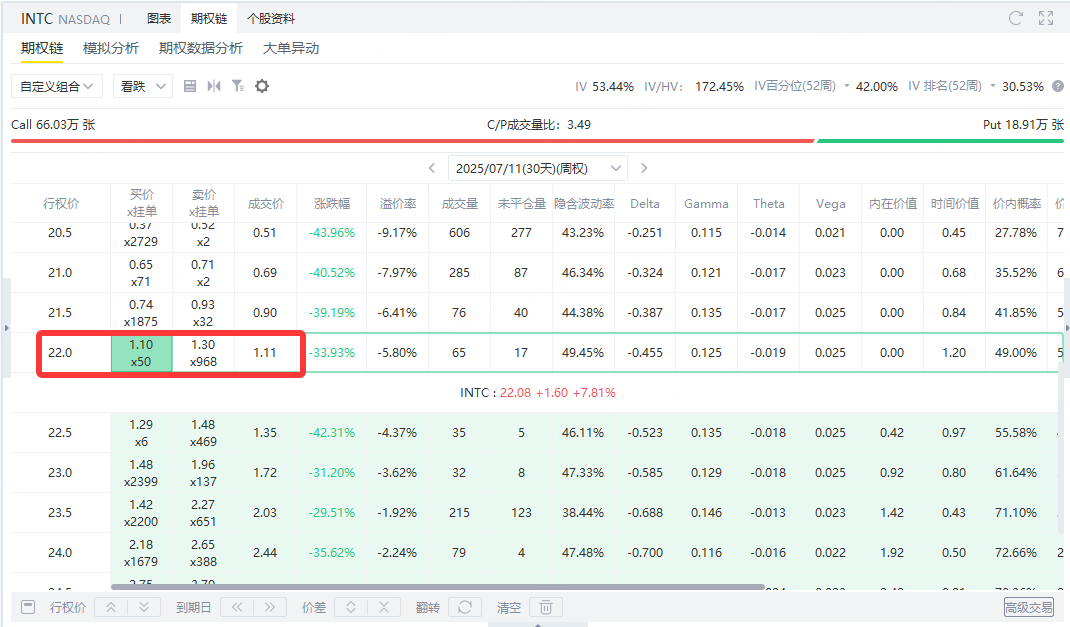Click the left side panel collapse arrow
The width and height of the screenshot is (1070, 627).
click(6, 328)
